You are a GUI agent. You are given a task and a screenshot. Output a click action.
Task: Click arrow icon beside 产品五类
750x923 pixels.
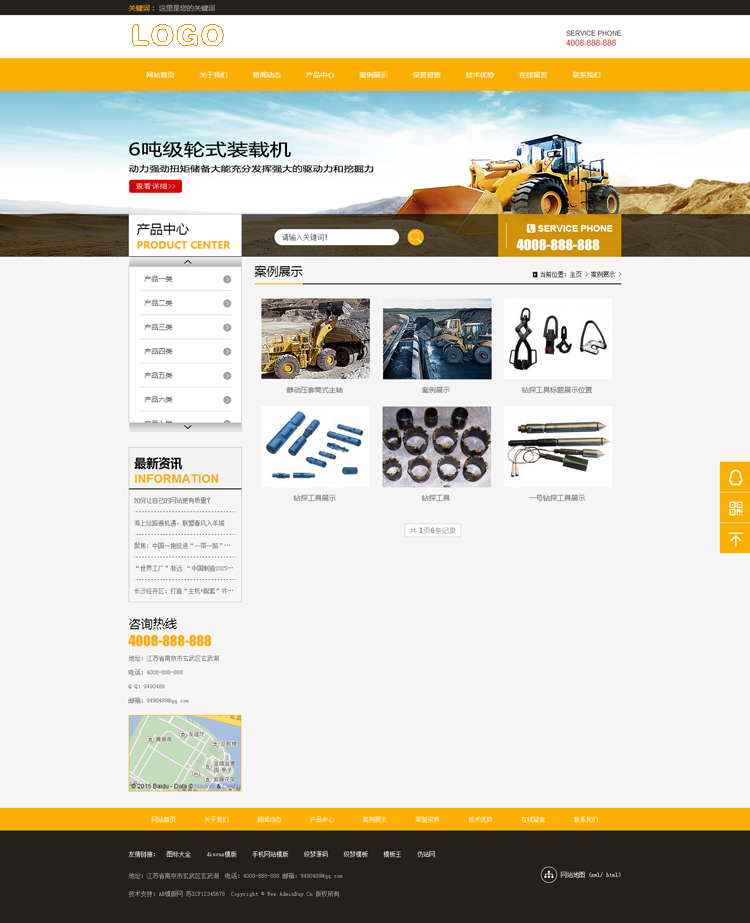coord(227,376)
